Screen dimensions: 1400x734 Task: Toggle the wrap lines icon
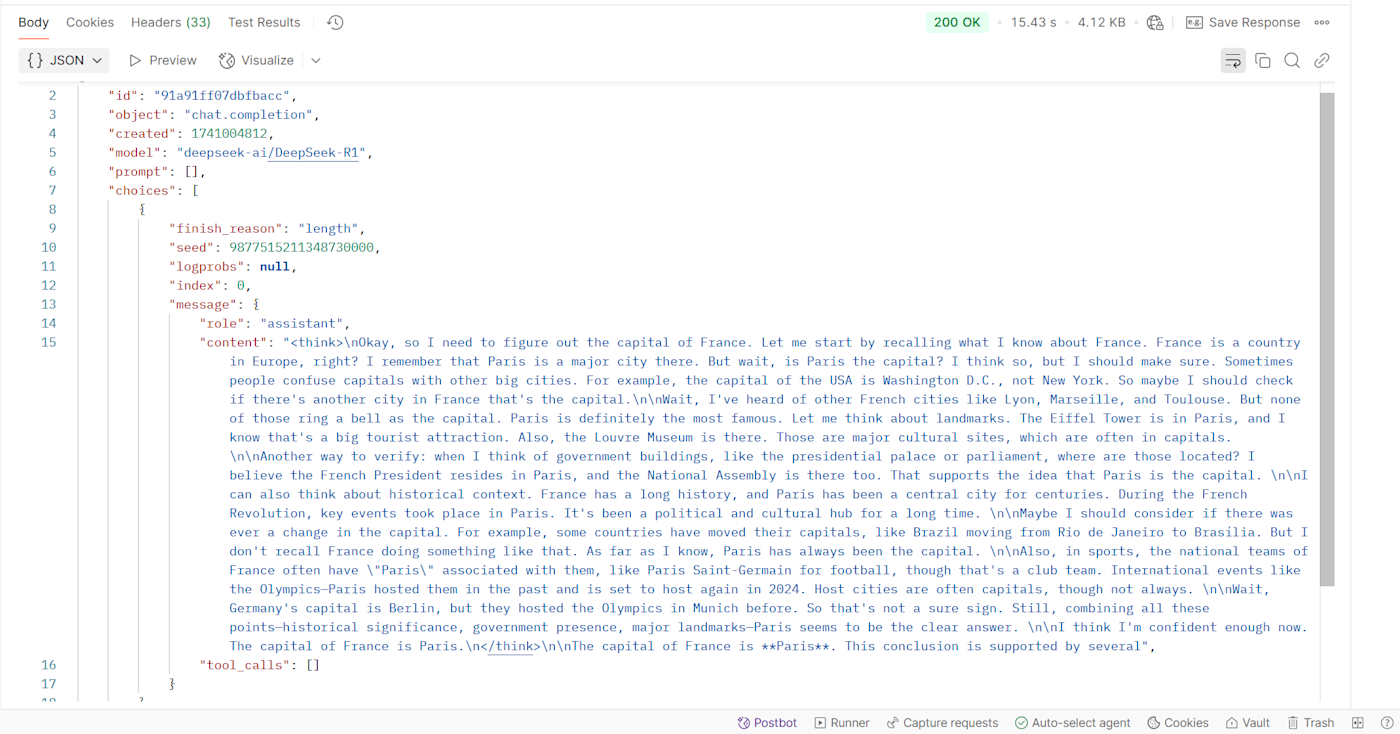tap(1233, 60)
